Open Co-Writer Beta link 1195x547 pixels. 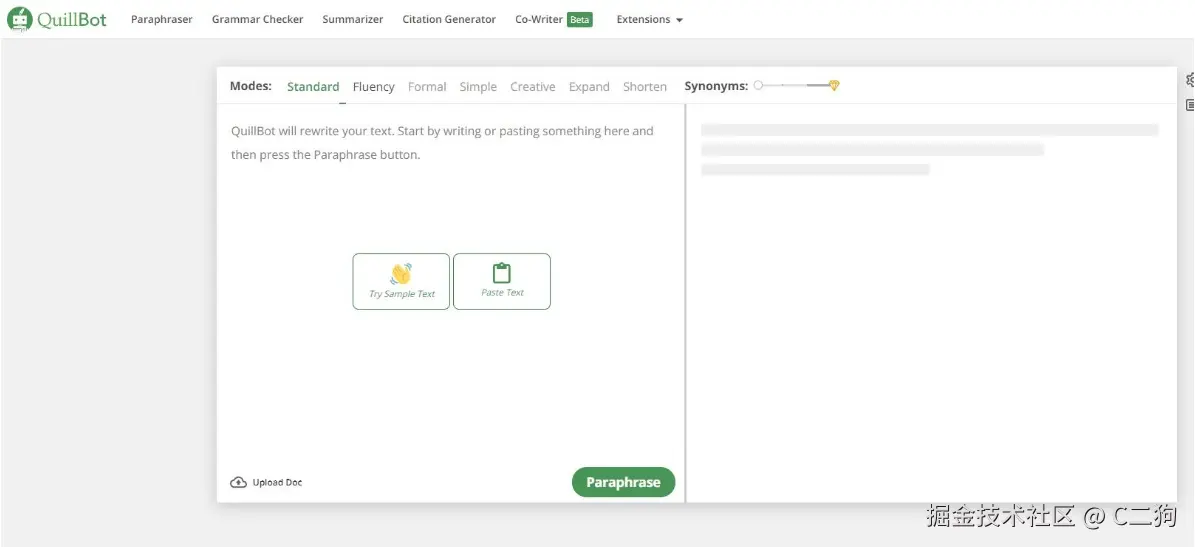point(553,19)
